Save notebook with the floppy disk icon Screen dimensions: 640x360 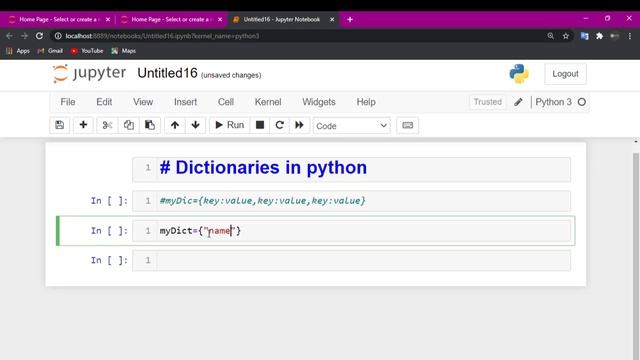click(60, 125)
